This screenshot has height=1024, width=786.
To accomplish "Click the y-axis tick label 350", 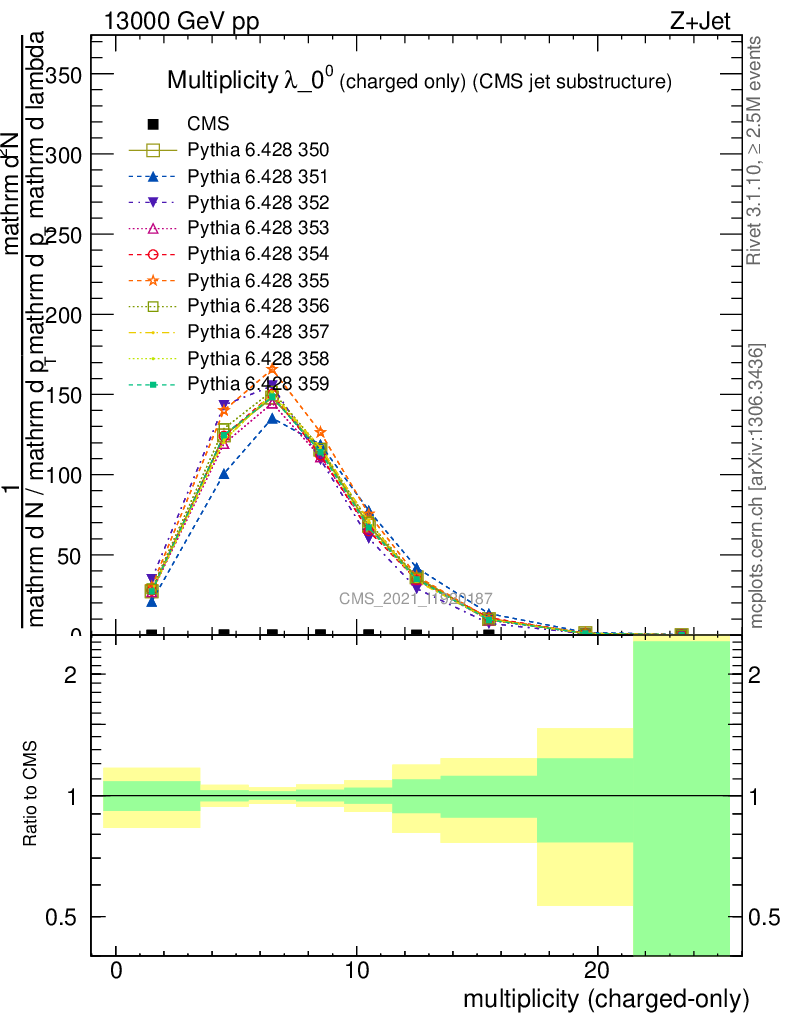I will [x=65, y=76].
